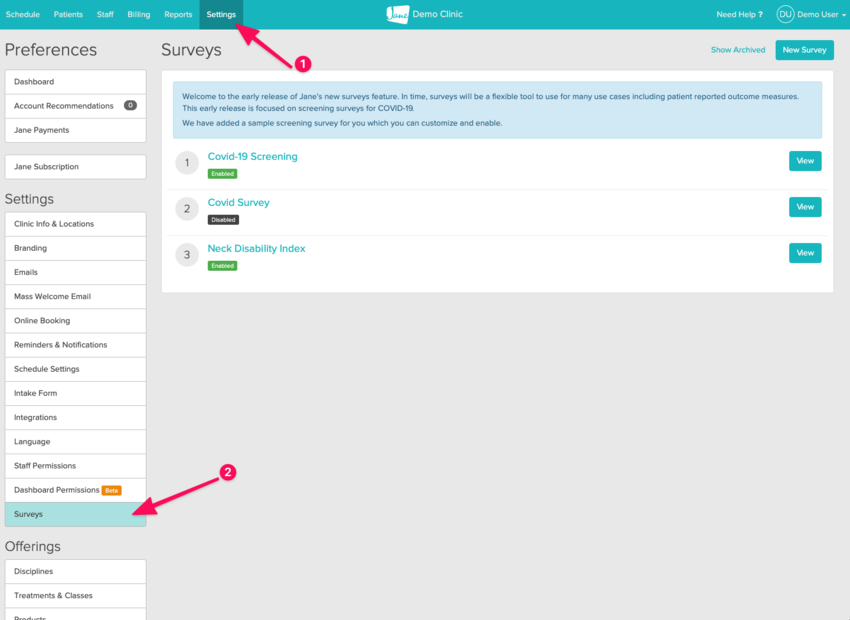
Task: View the Covid Survey
Action: 804,207
